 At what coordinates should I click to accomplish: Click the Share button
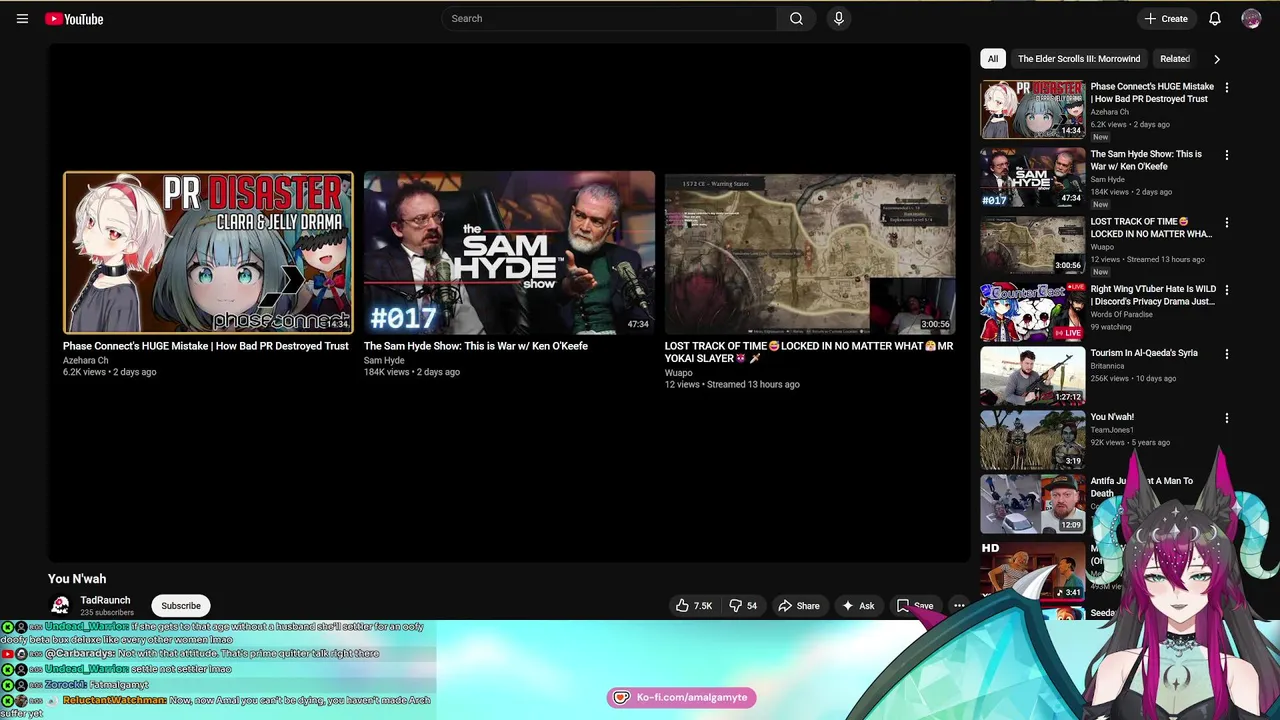799,605
